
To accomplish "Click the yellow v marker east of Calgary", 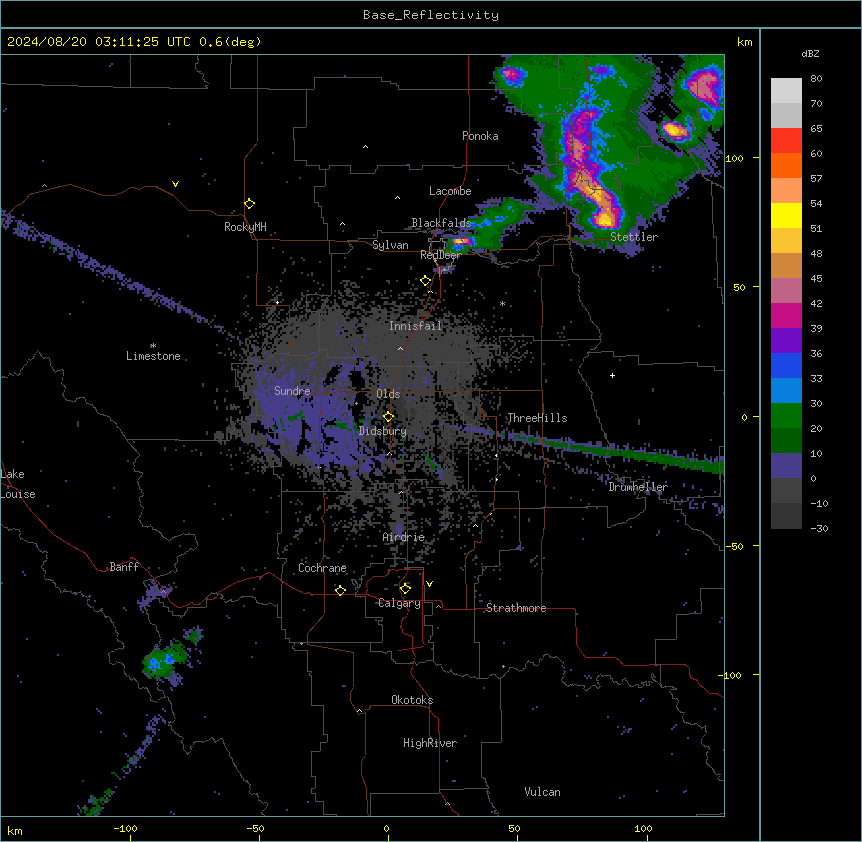I will 429,584.
